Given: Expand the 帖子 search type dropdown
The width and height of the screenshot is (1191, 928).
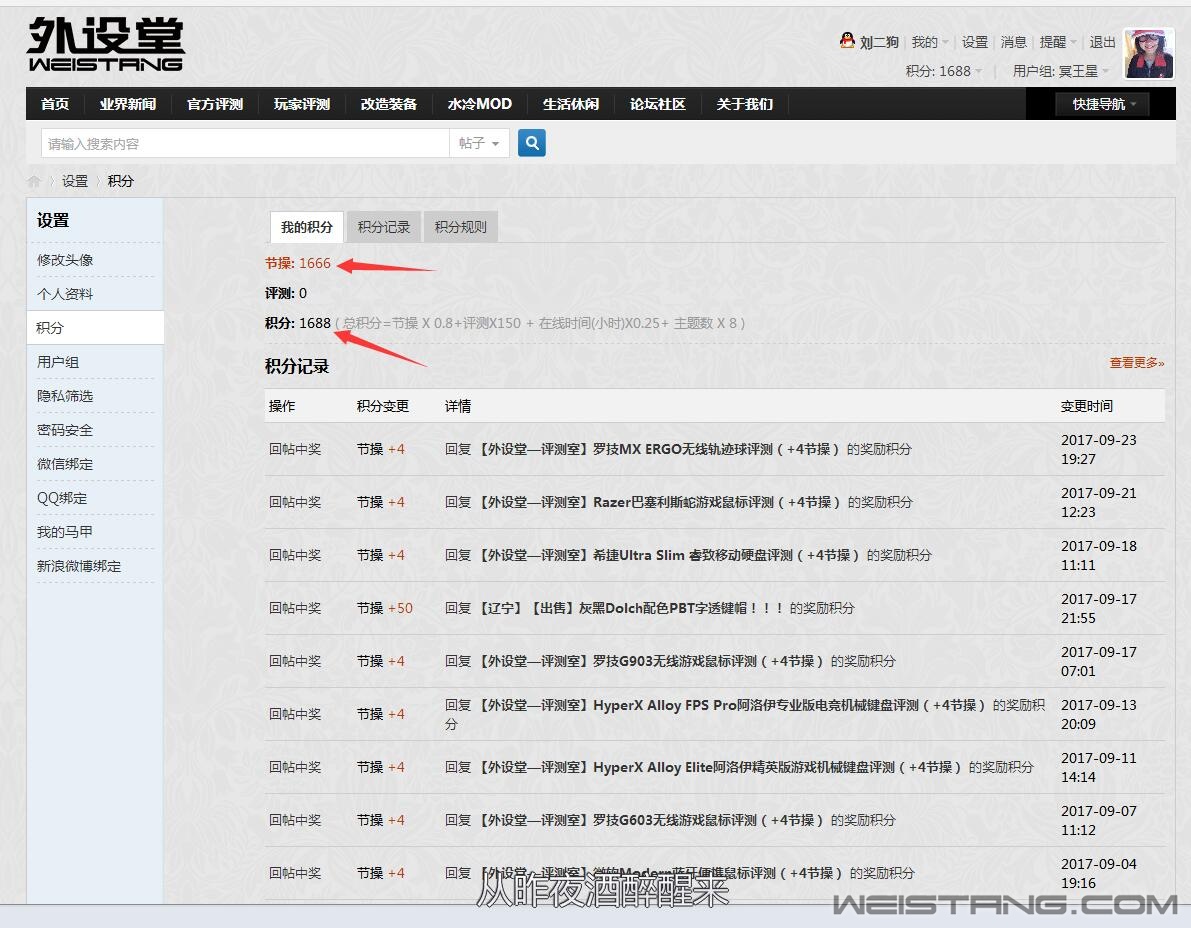Looking at the screenshot, I should click(479, 143).
